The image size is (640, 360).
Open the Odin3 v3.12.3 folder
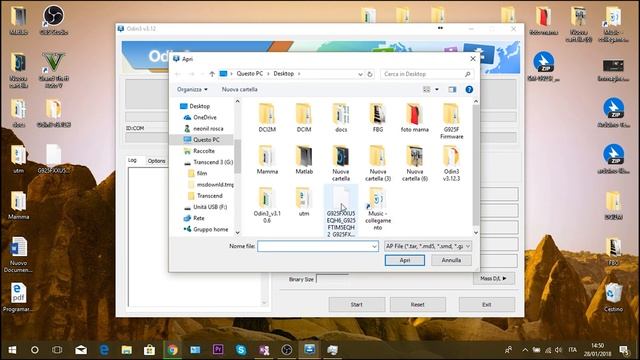451,163
